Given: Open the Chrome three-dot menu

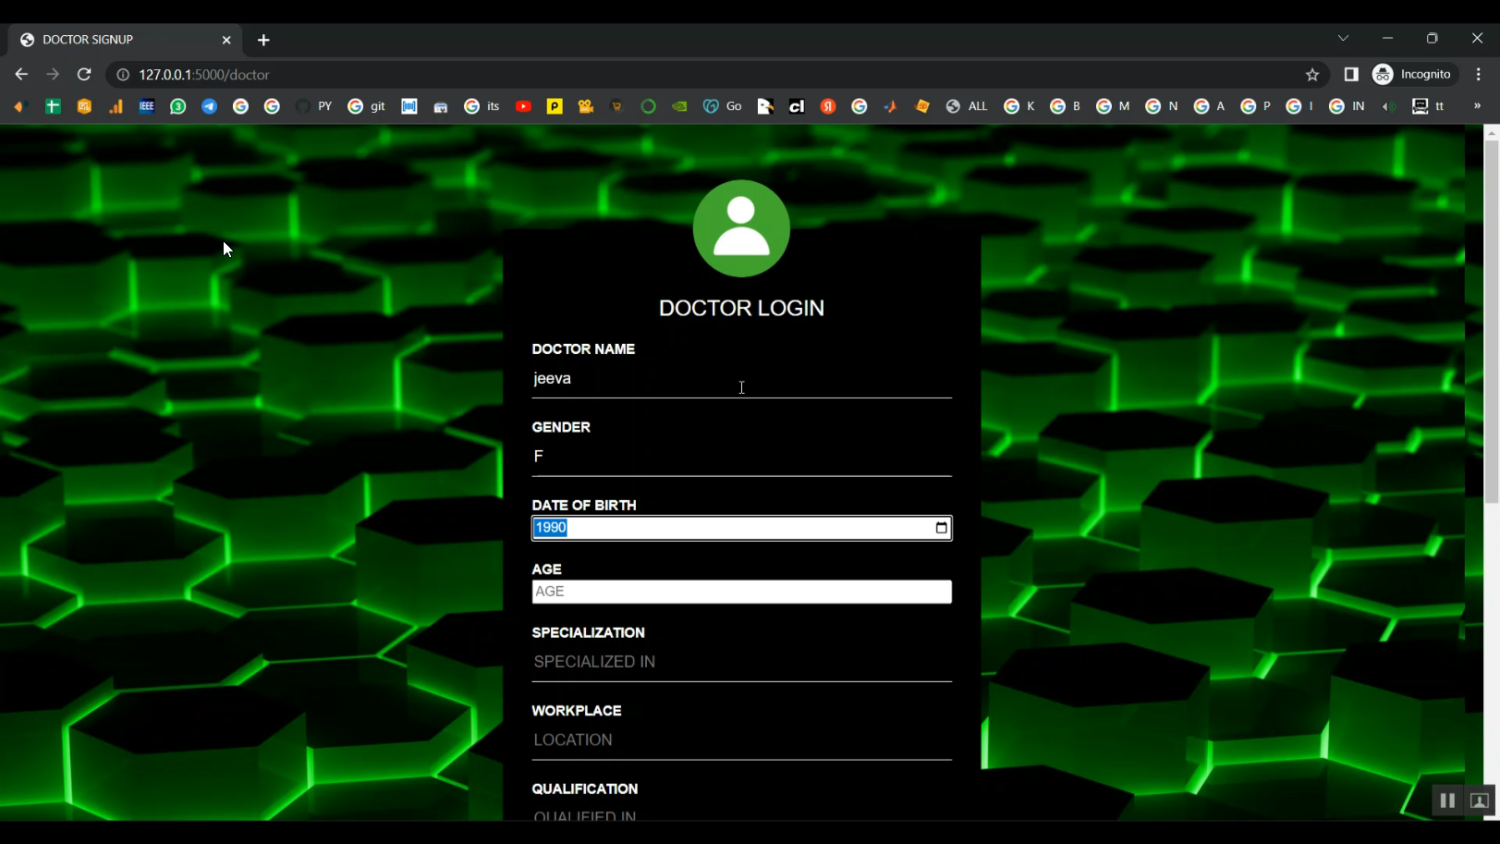Looking at the screenshot, I should coord(1478,75).
